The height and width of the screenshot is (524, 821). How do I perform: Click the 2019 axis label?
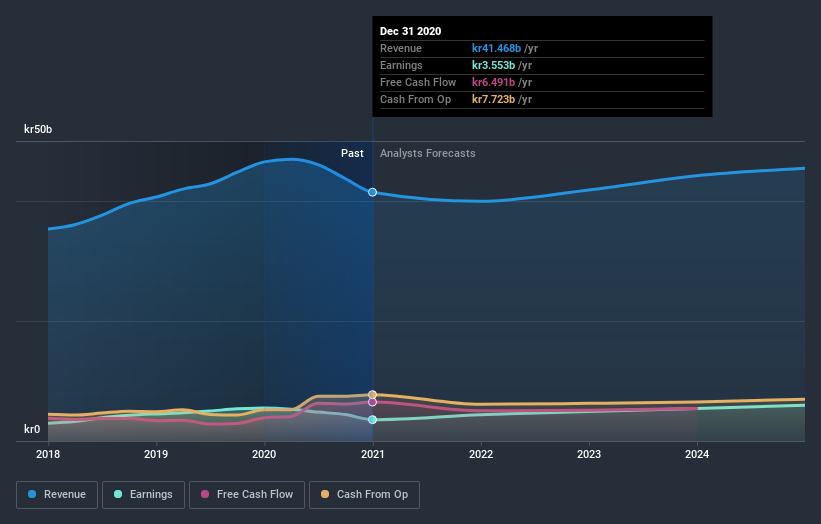point(156,454)
